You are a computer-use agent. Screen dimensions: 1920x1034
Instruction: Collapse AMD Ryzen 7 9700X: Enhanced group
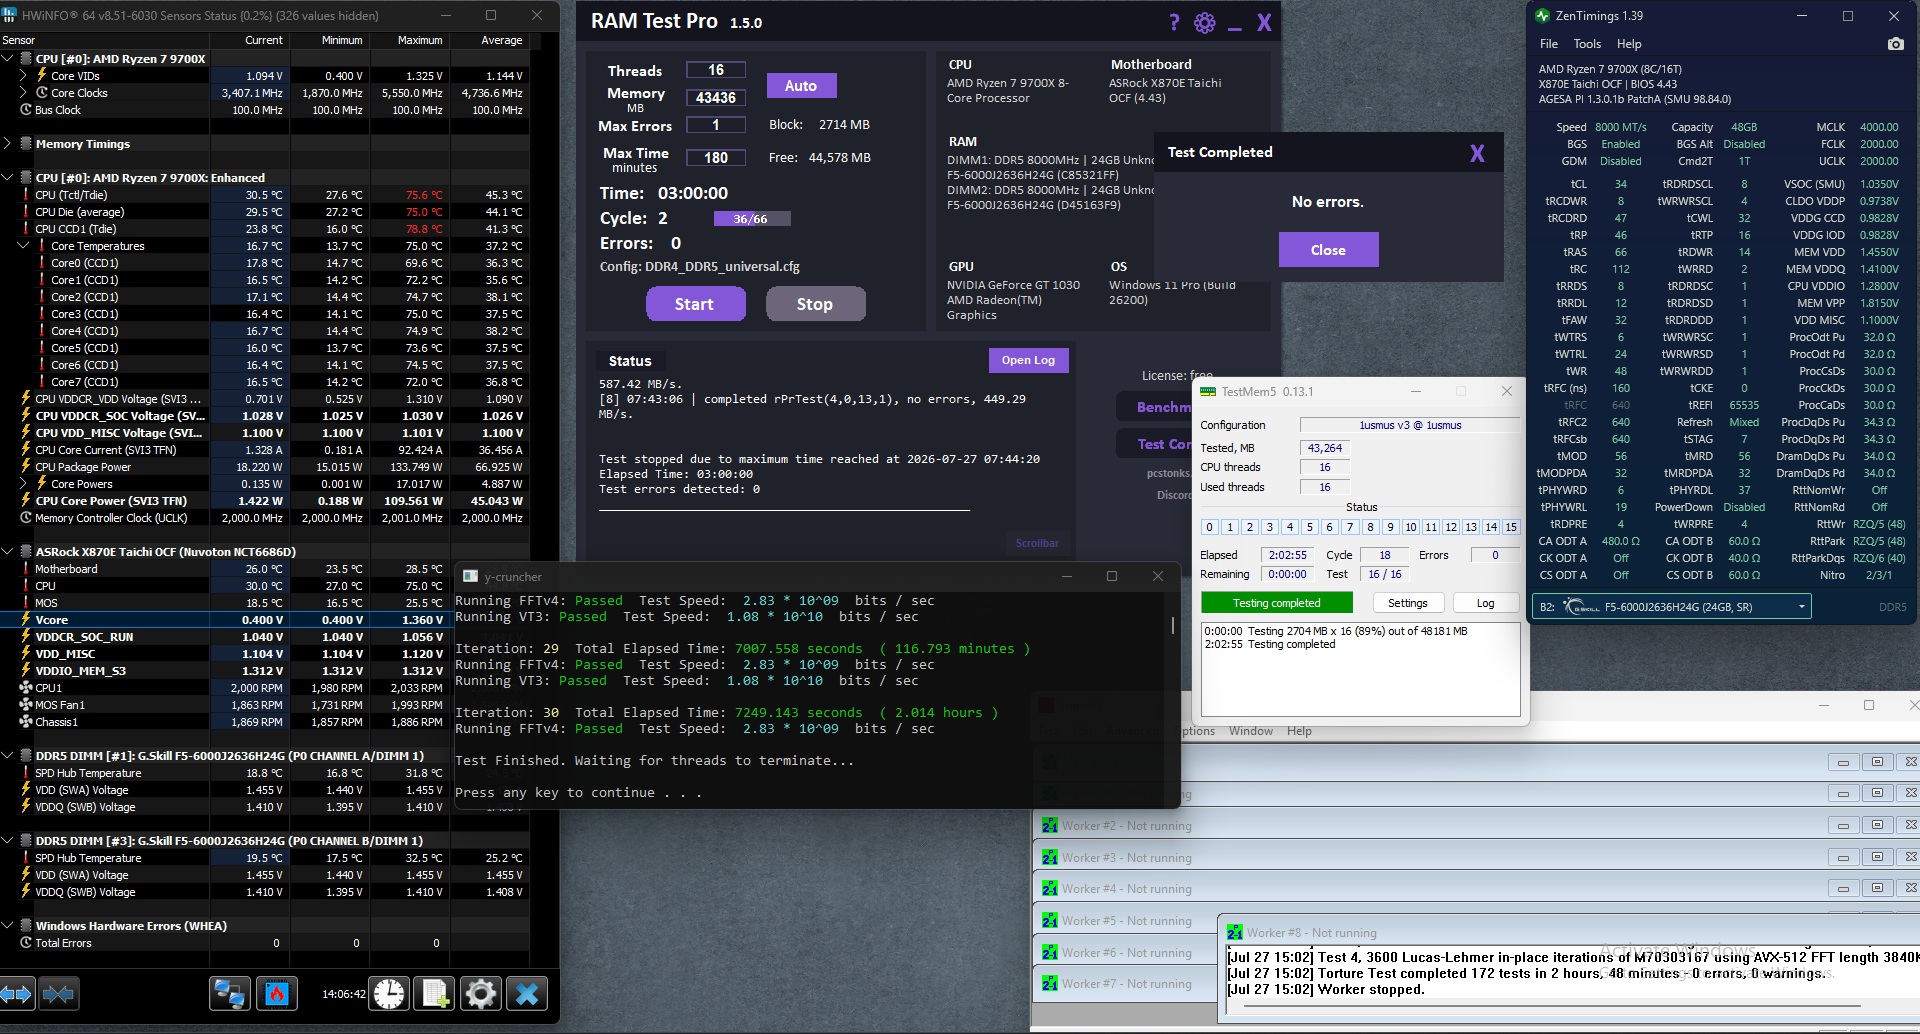coord(8,178)
